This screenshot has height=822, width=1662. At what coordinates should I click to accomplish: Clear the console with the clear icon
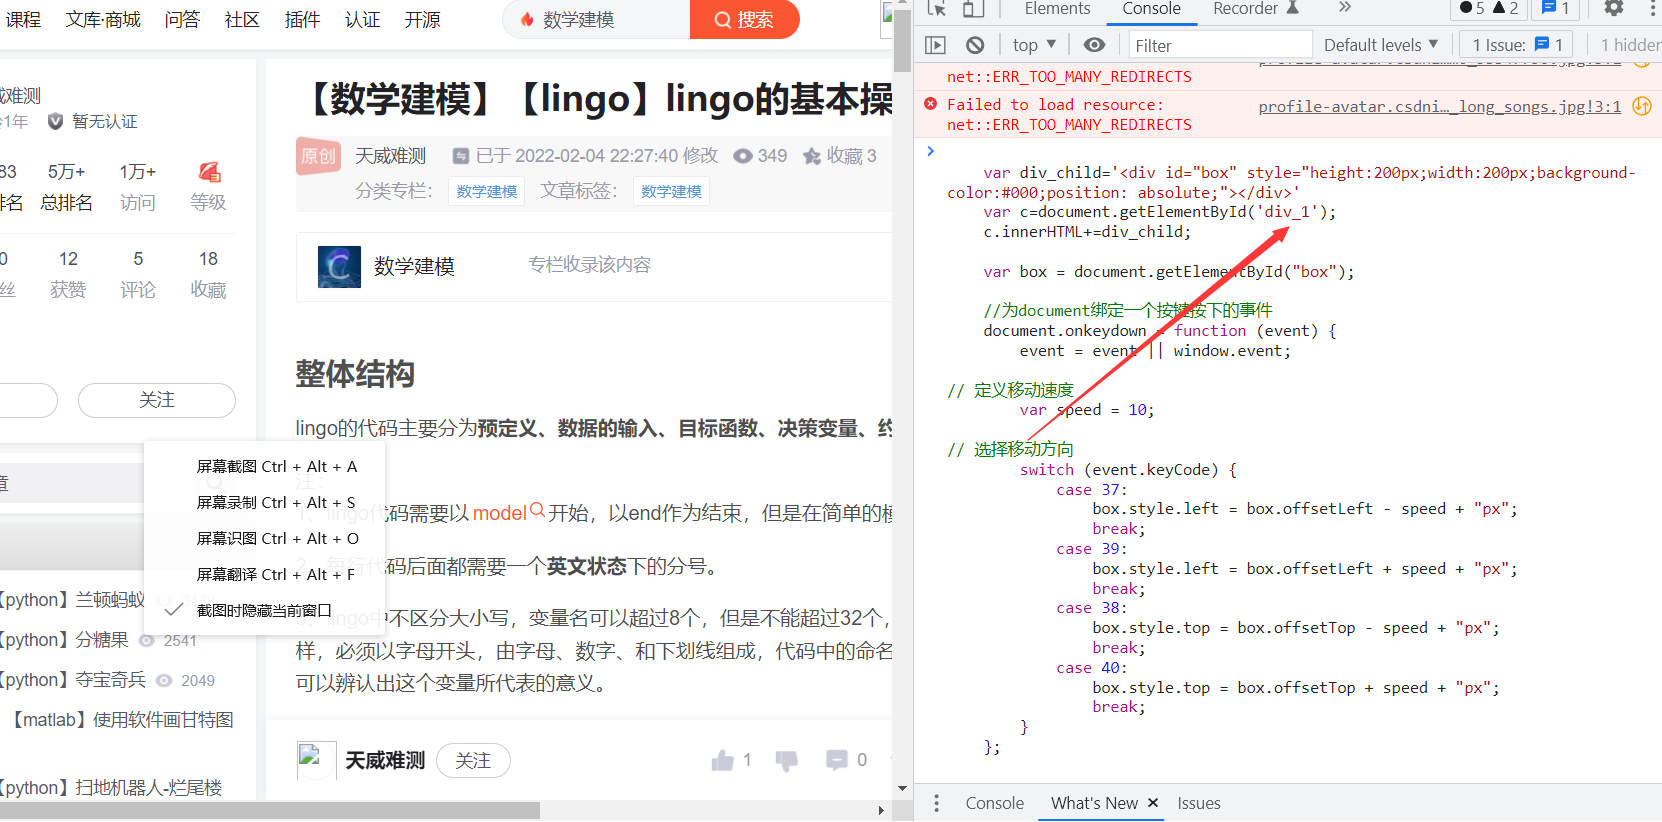(975, 45)
